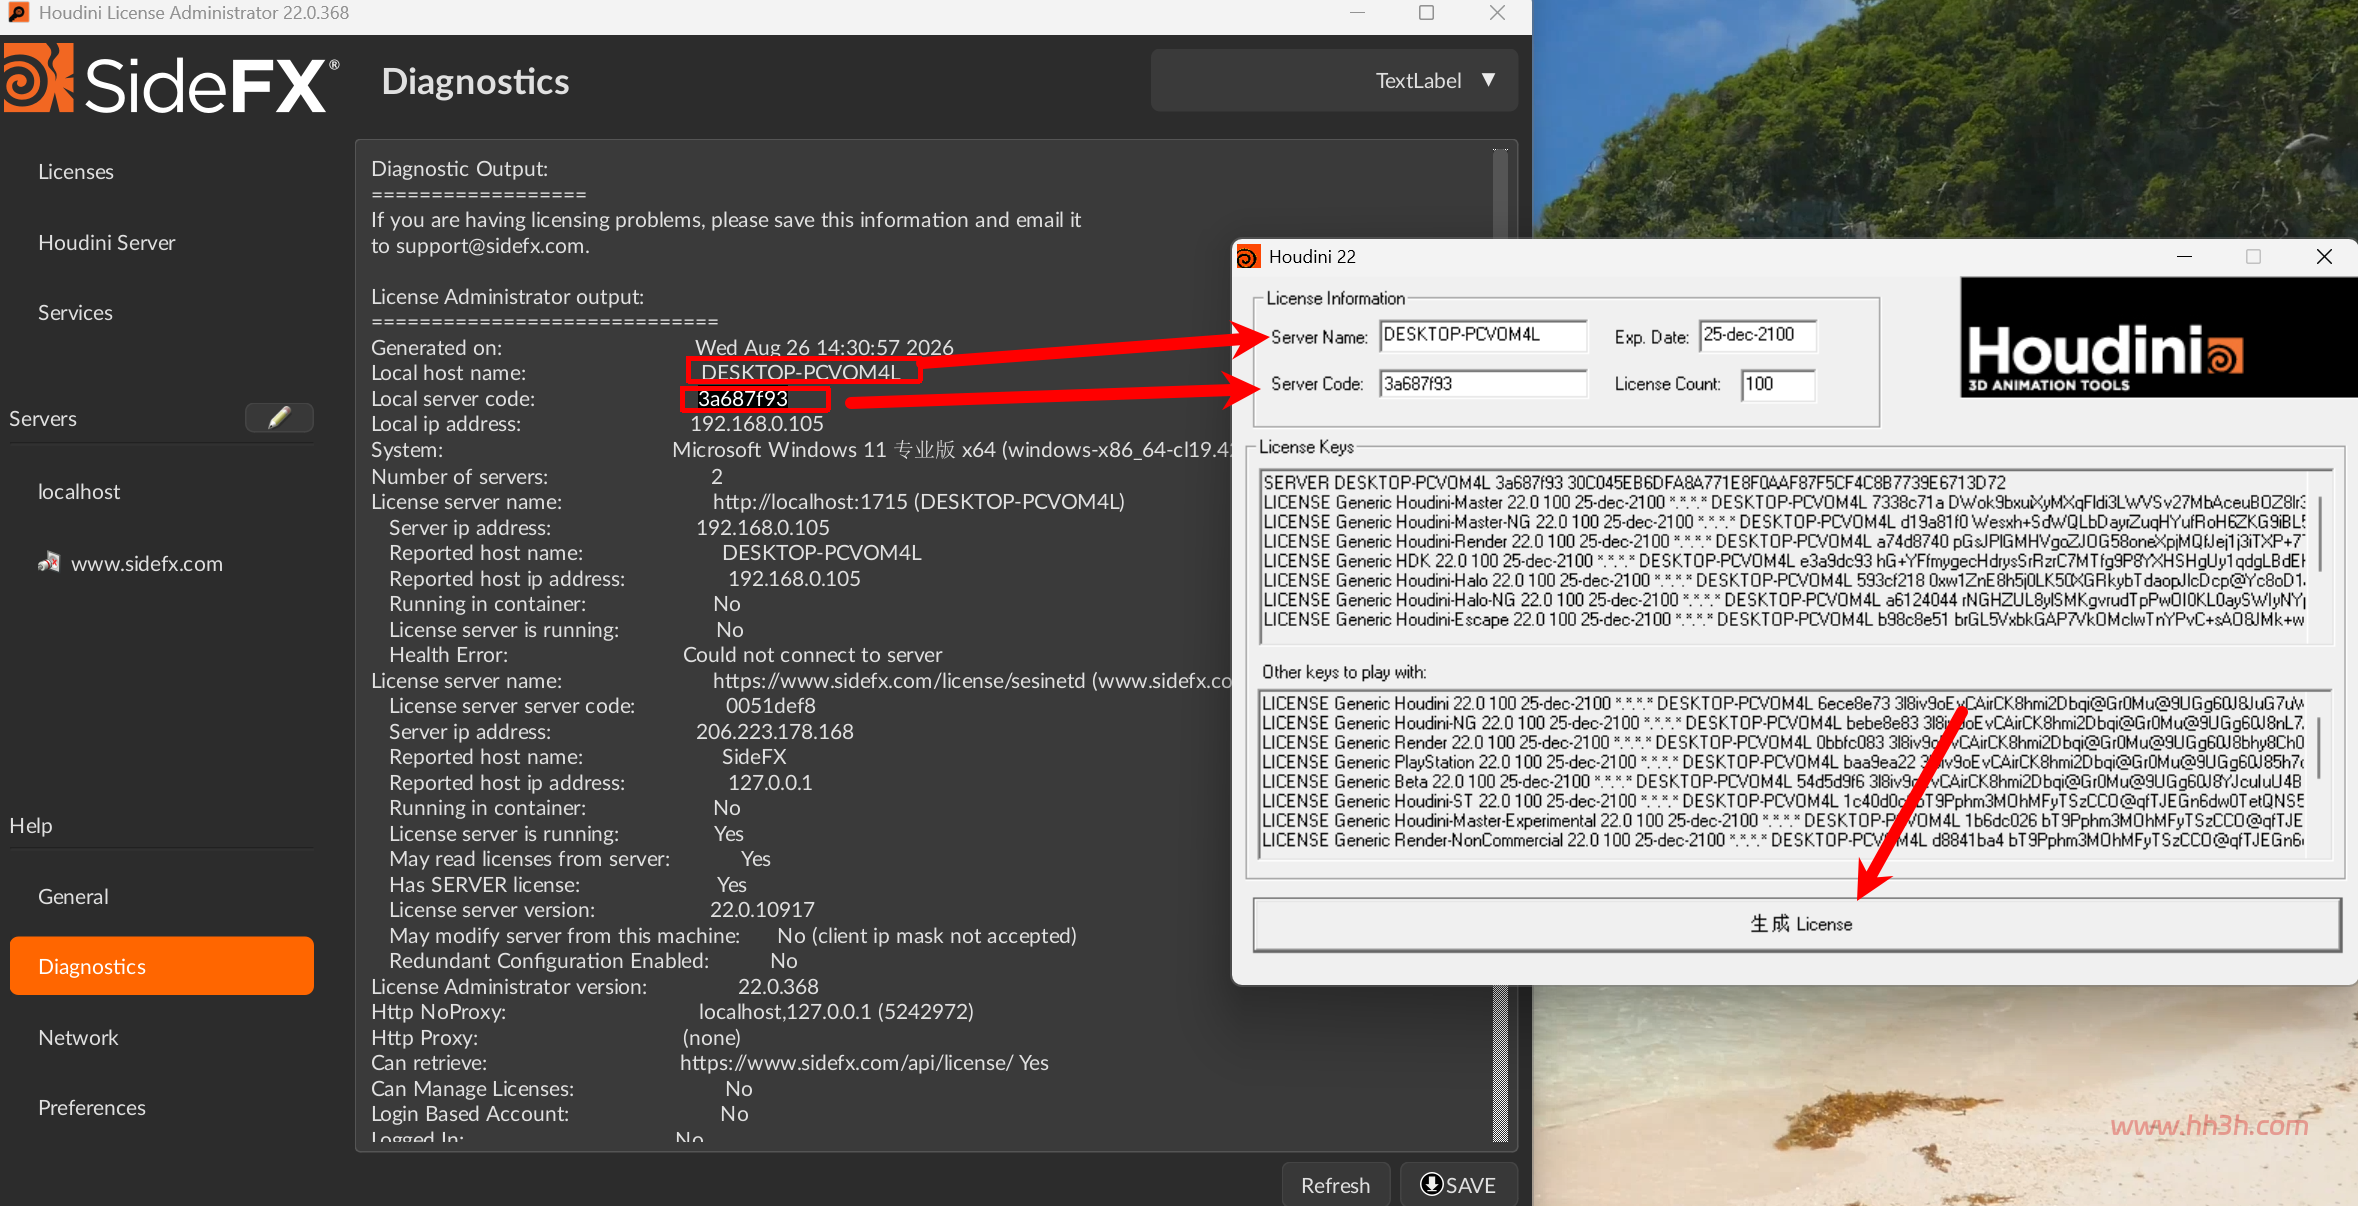Select the localhost server entry

pos(79,492)
